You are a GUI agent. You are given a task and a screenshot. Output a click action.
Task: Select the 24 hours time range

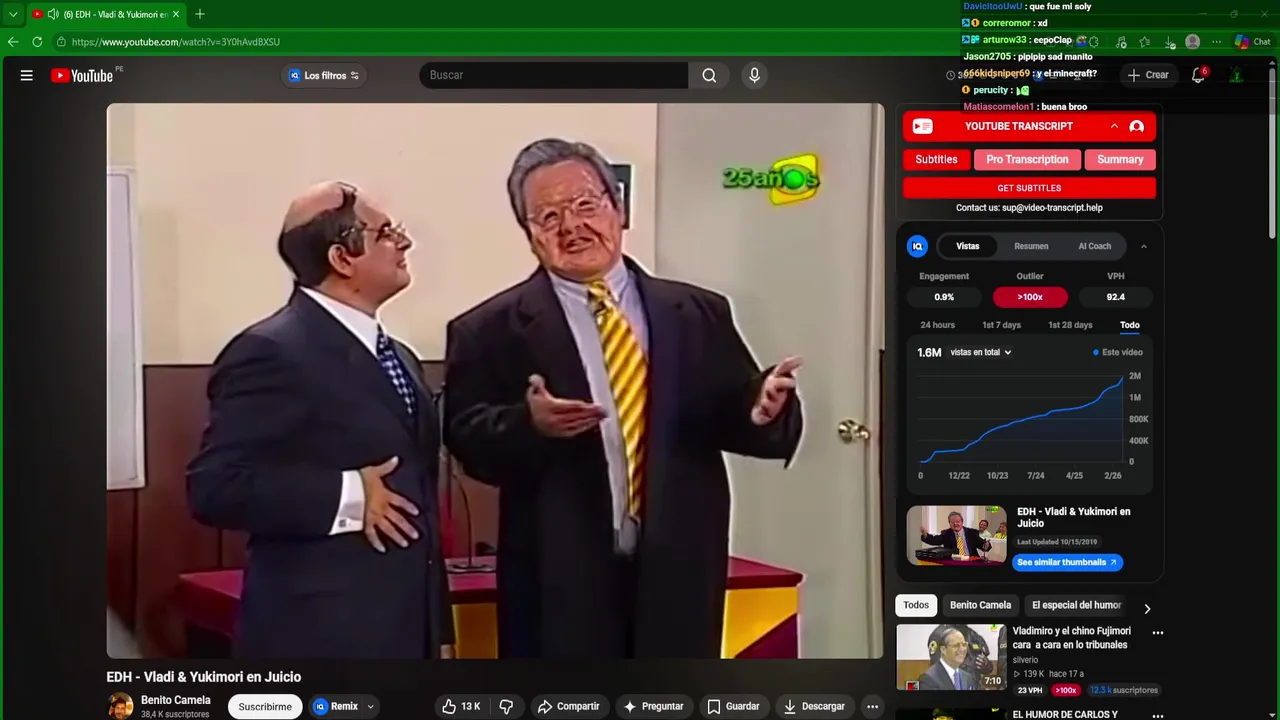pos(938,325)
